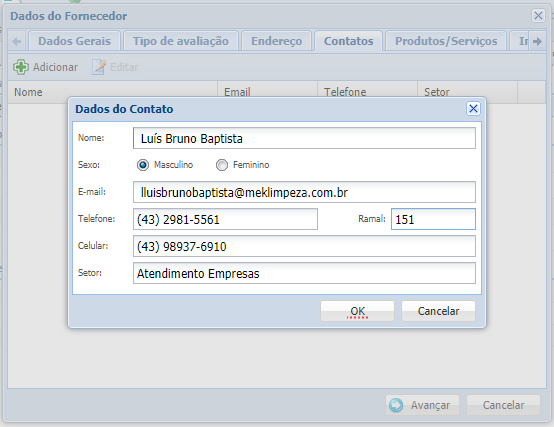Open the Tipo de avaliação tab

[x=181, y=41]
